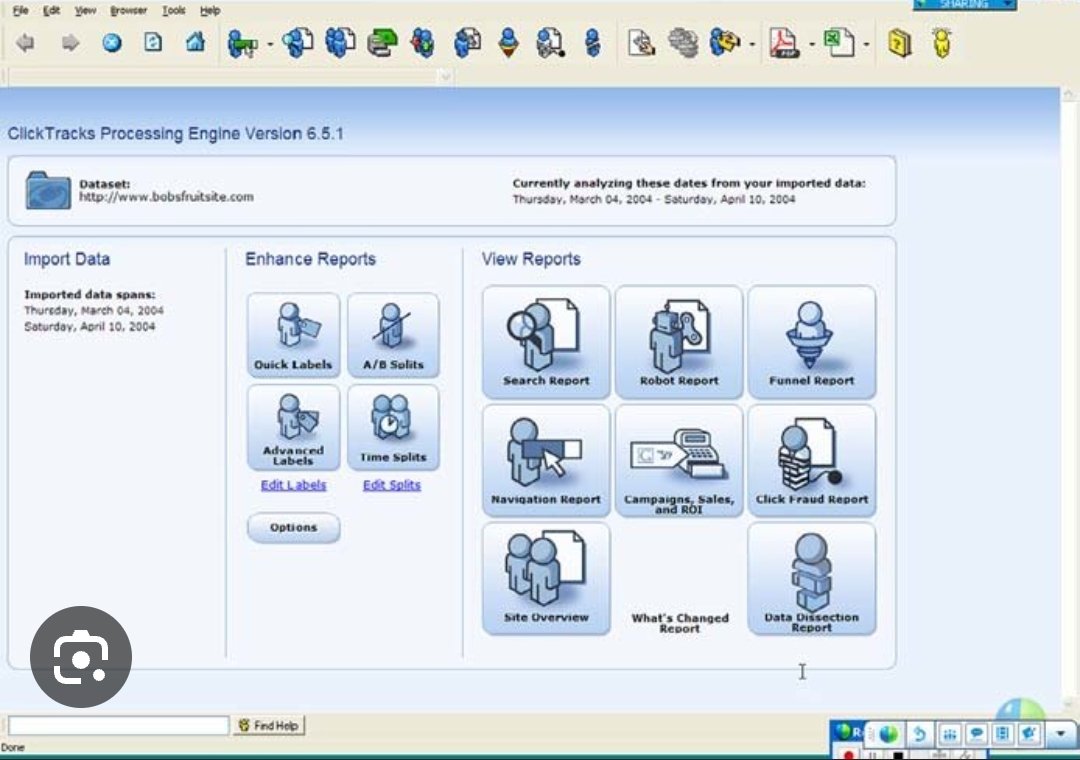Open the Site Overview report

coord(546,578)
